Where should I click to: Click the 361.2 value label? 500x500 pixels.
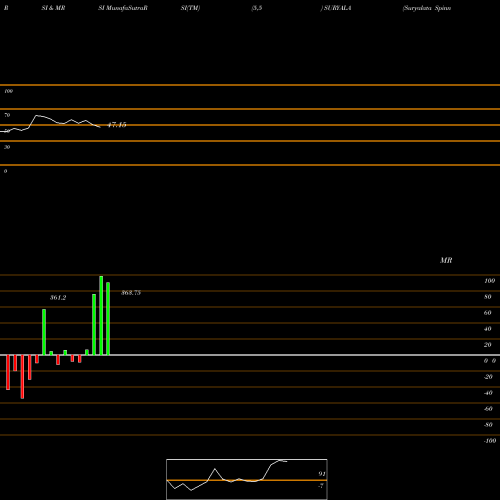[58, 298]
